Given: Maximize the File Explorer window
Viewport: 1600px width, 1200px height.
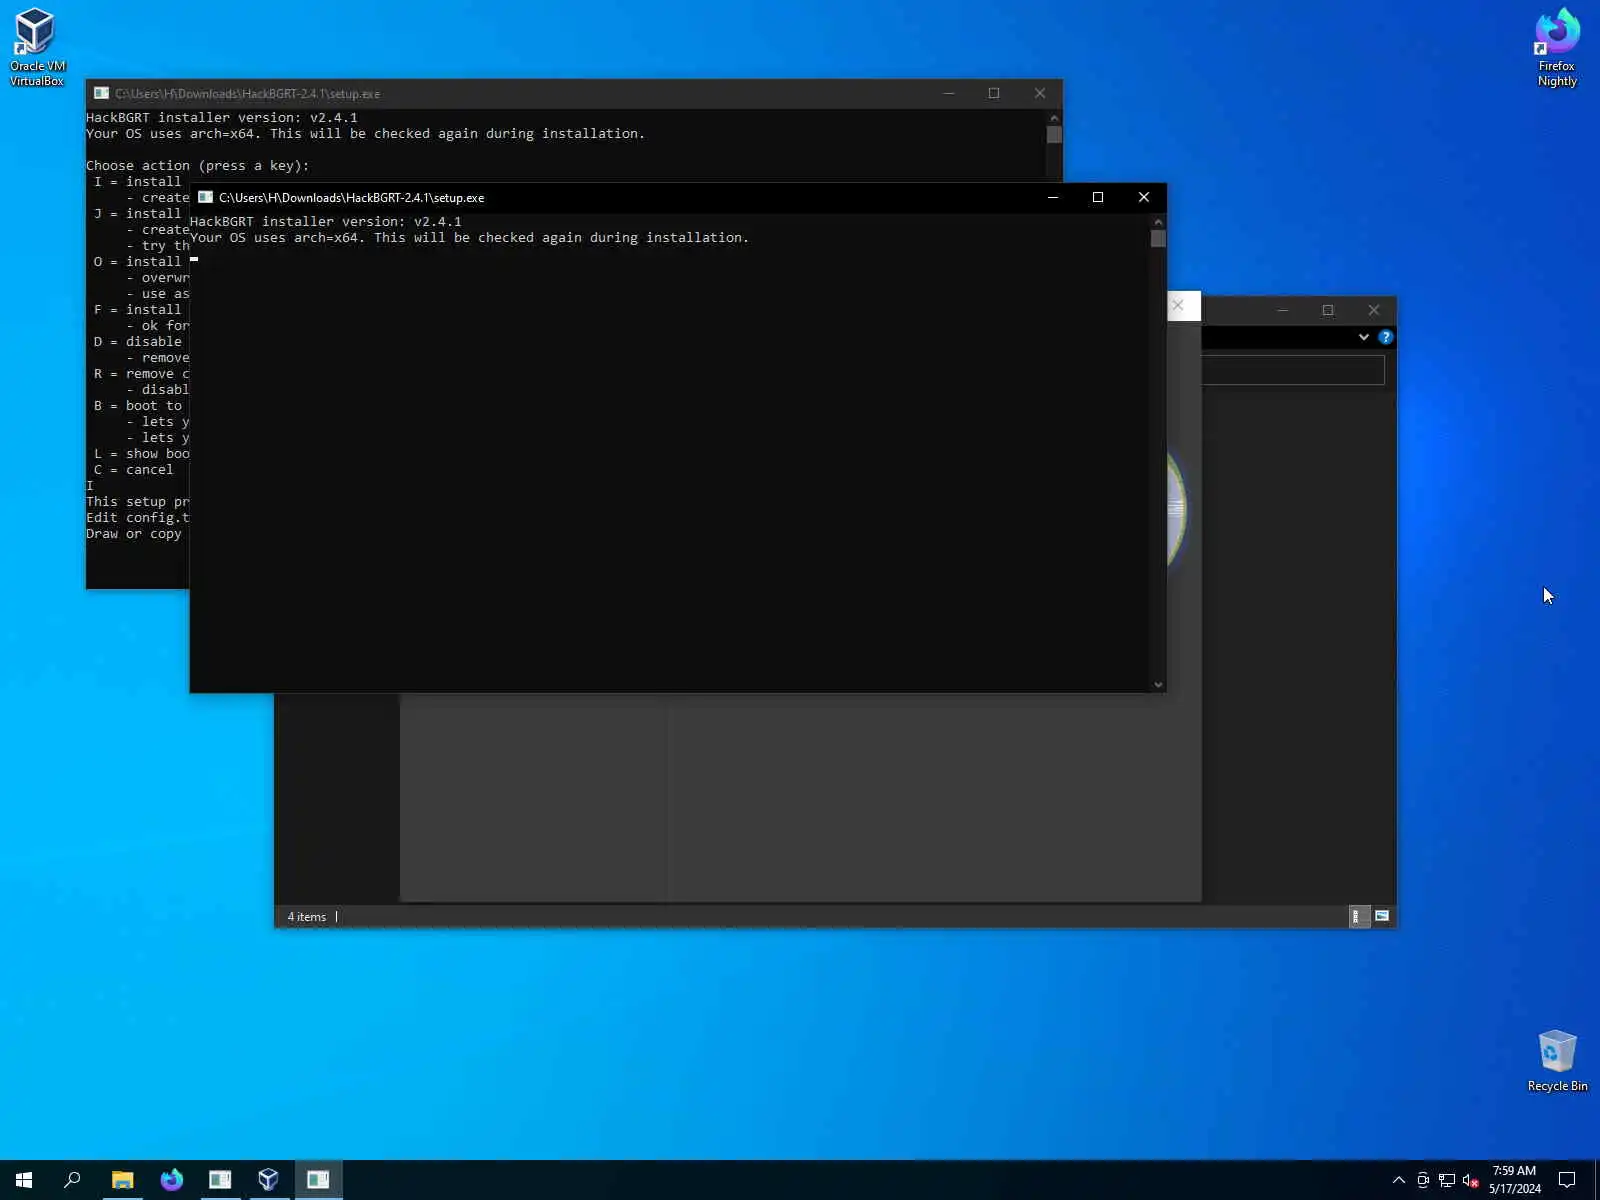Looking at the screenshot, I should (x=1328, y=310).
